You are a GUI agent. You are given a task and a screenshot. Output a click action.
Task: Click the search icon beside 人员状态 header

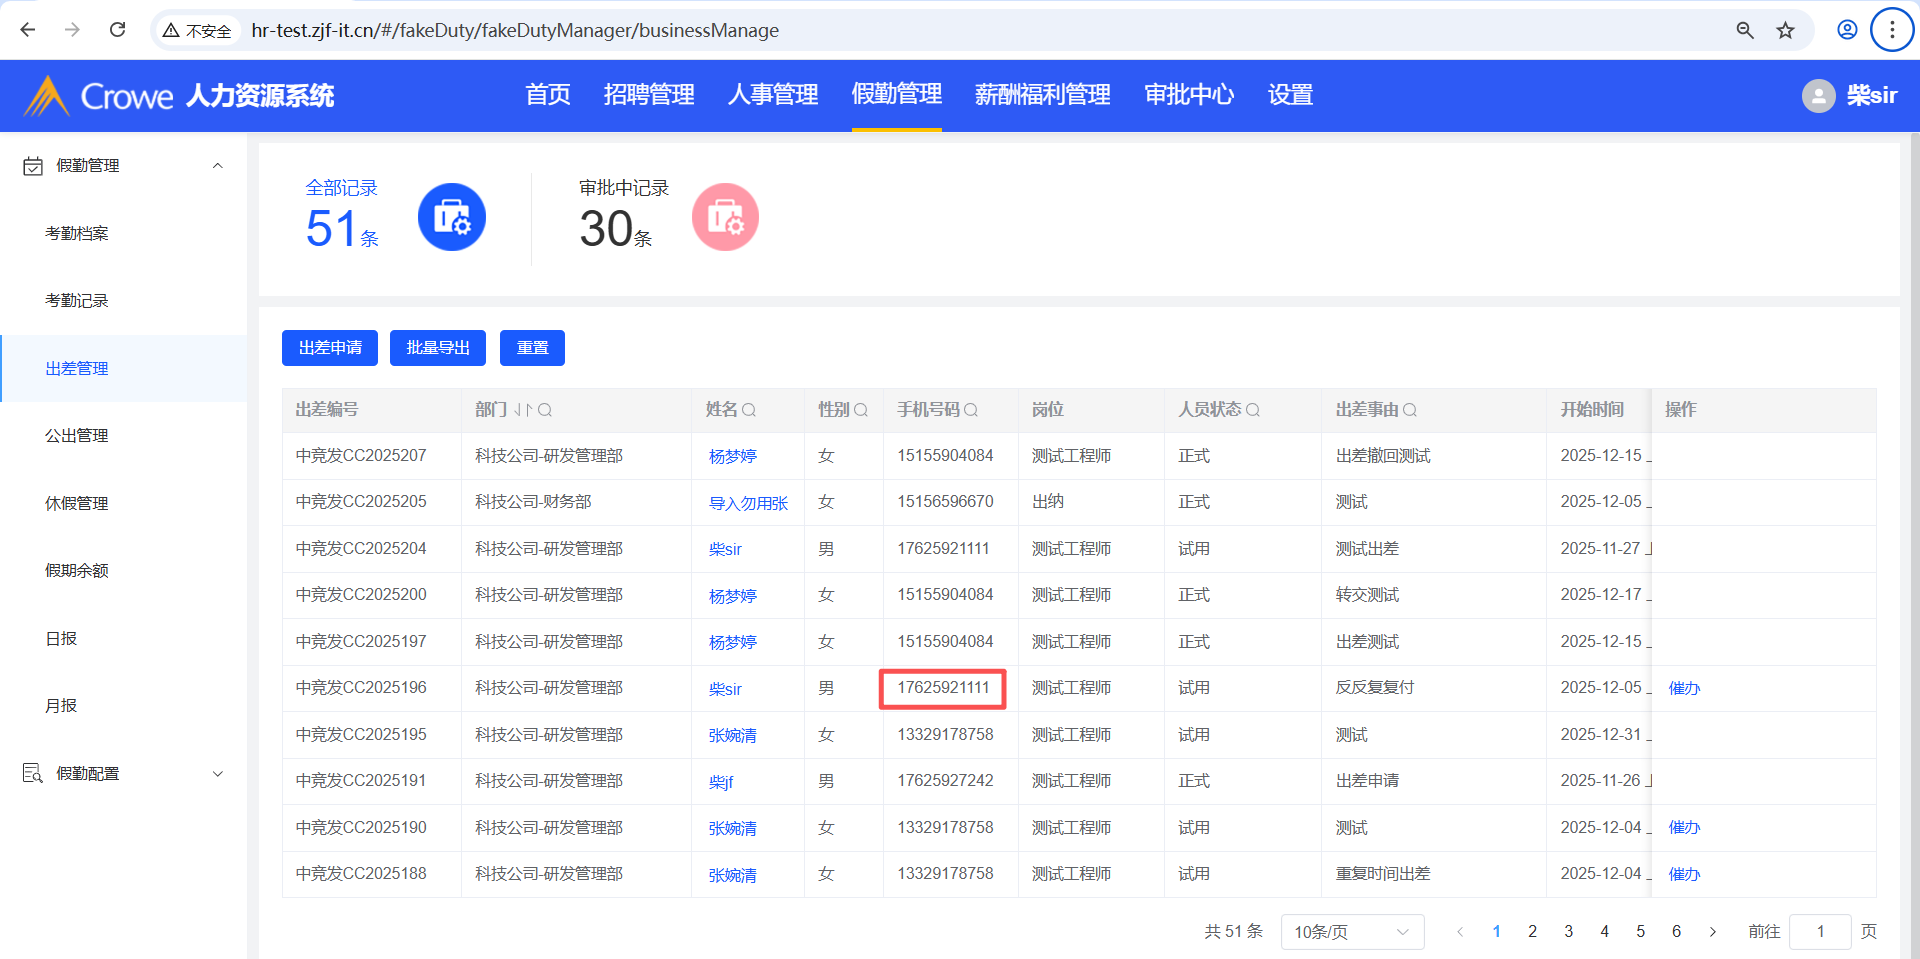click(1253, 410)
